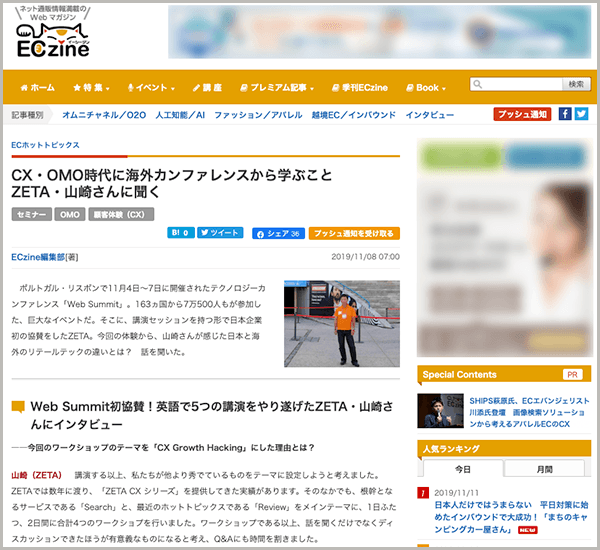Screen dimensions: 600x550
Task: Click the search magnifier icon
Action: [477, 84]
